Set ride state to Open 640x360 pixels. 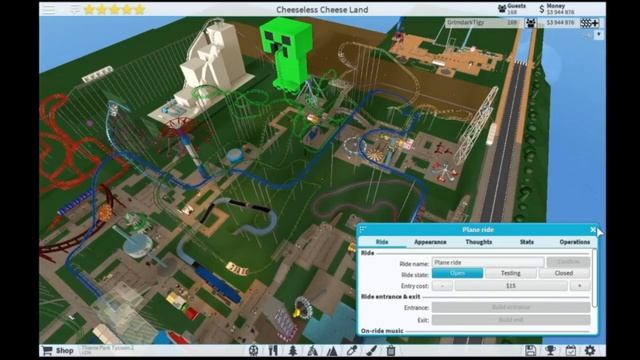[x=457, y=273]
